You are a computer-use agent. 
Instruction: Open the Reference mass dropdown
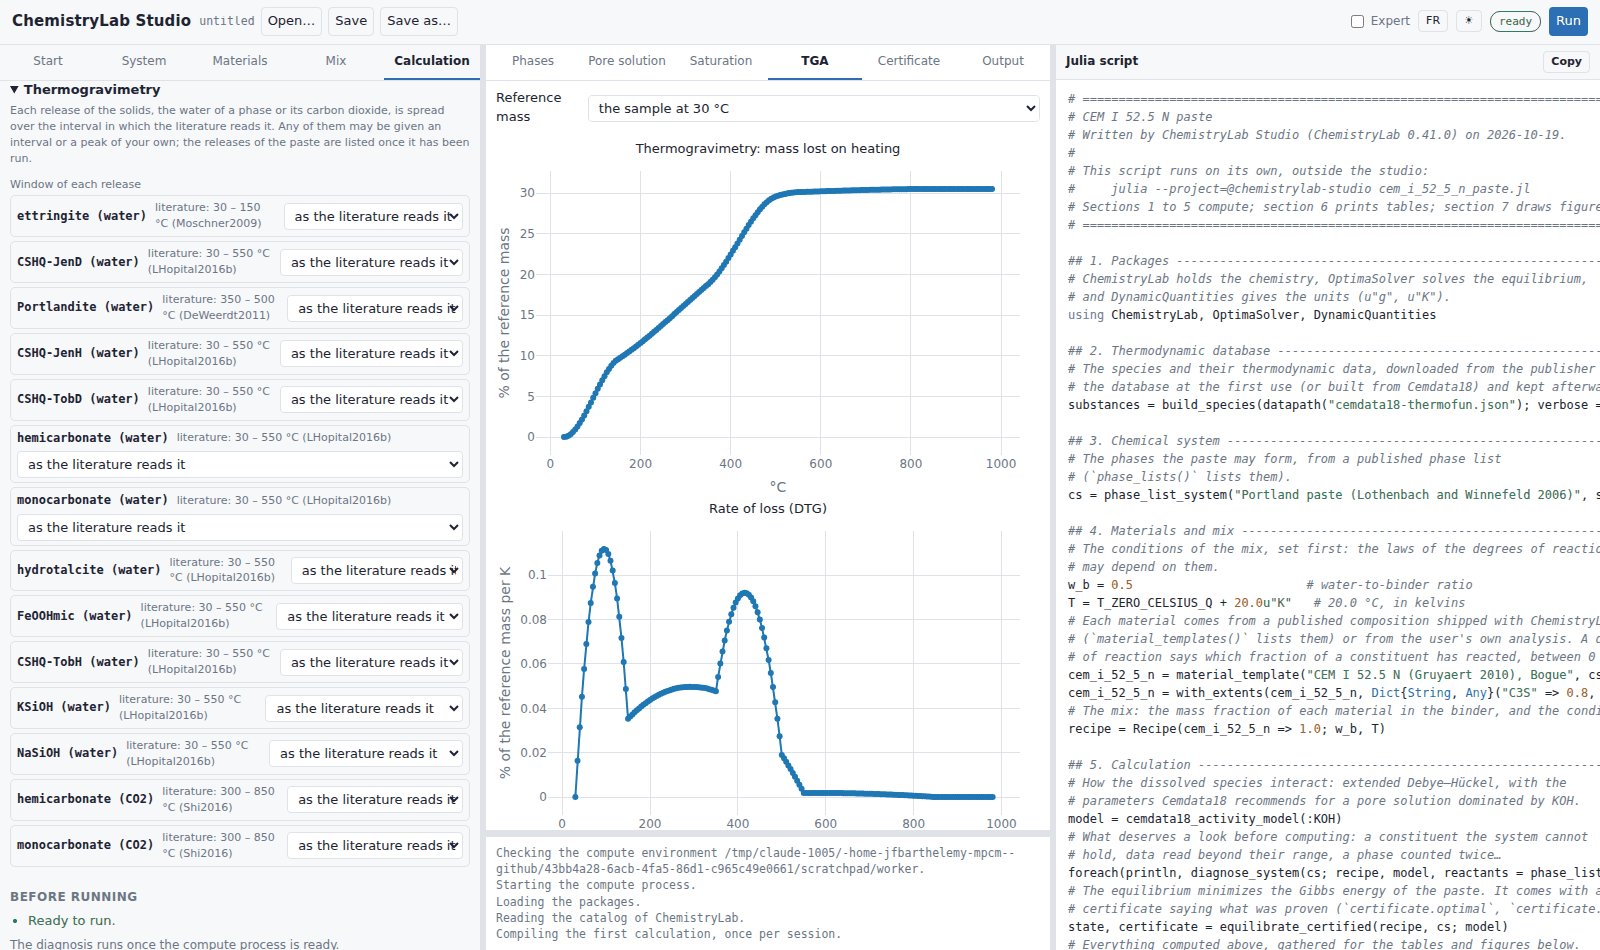pos(814,108)
